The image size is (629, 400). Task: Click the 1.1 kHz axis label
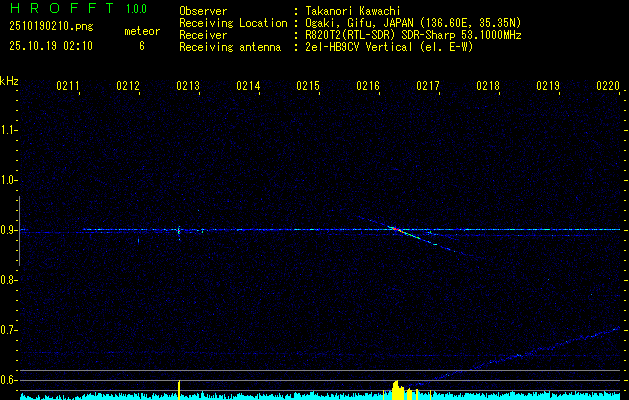[x=7, y=130]
